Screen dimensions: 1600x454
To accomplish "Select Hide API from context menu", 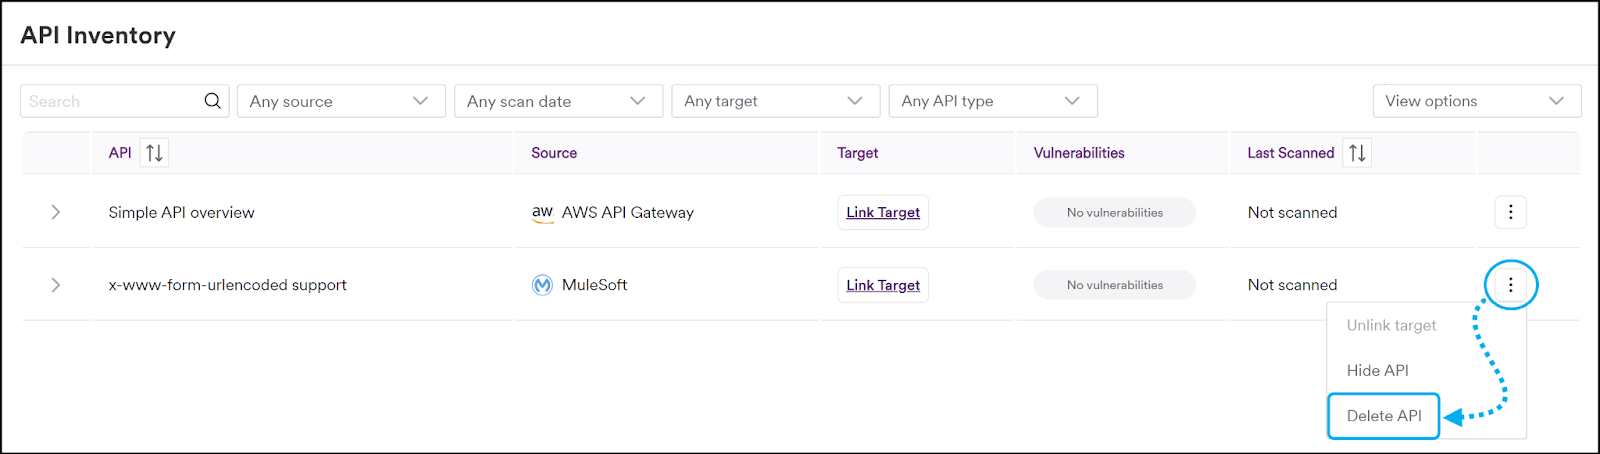I will point(1377,370).
